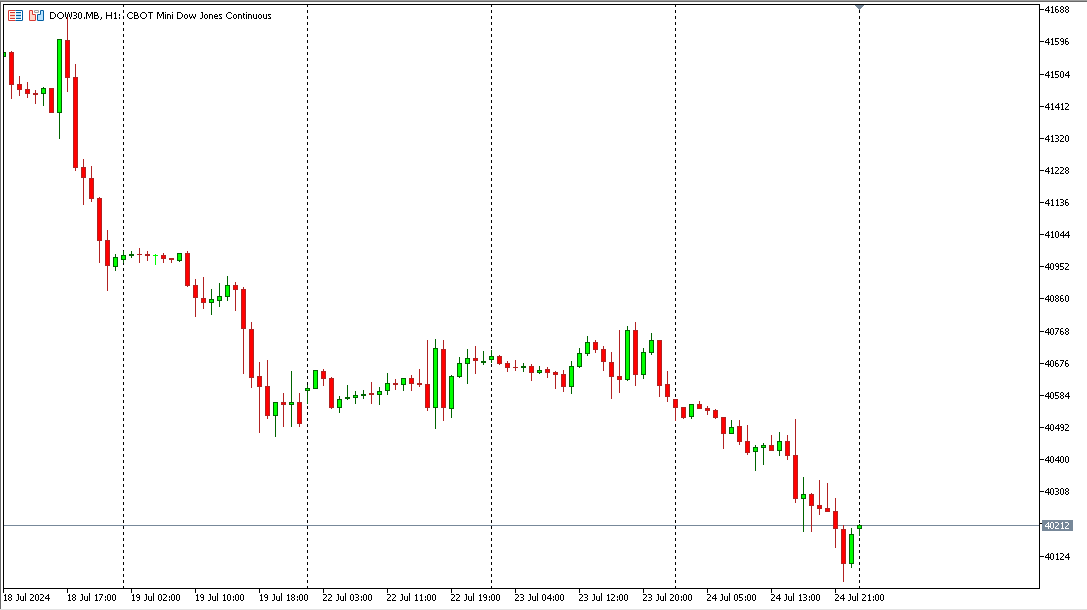Click the 41596 price scale label

click(1057, 42)
